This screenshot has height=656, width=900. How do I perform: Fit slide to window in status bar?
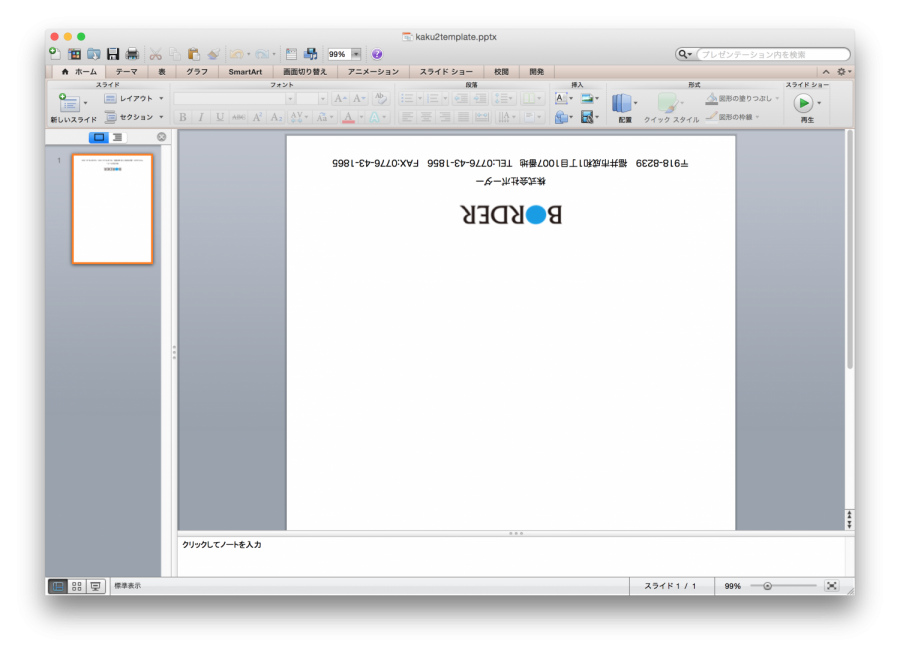pyautogui.click(x=832, y=586)
